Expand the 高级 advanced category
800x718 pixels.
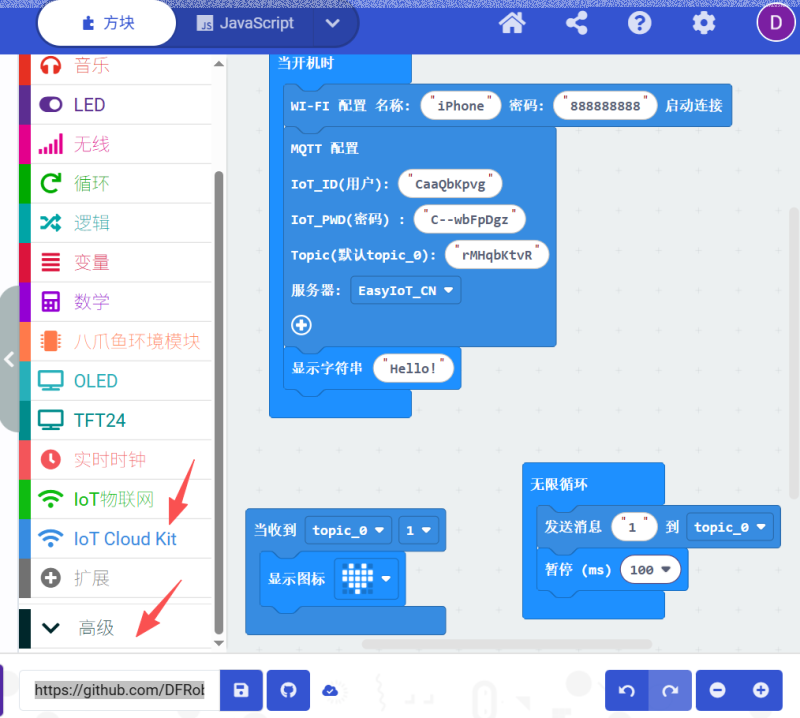96,628
